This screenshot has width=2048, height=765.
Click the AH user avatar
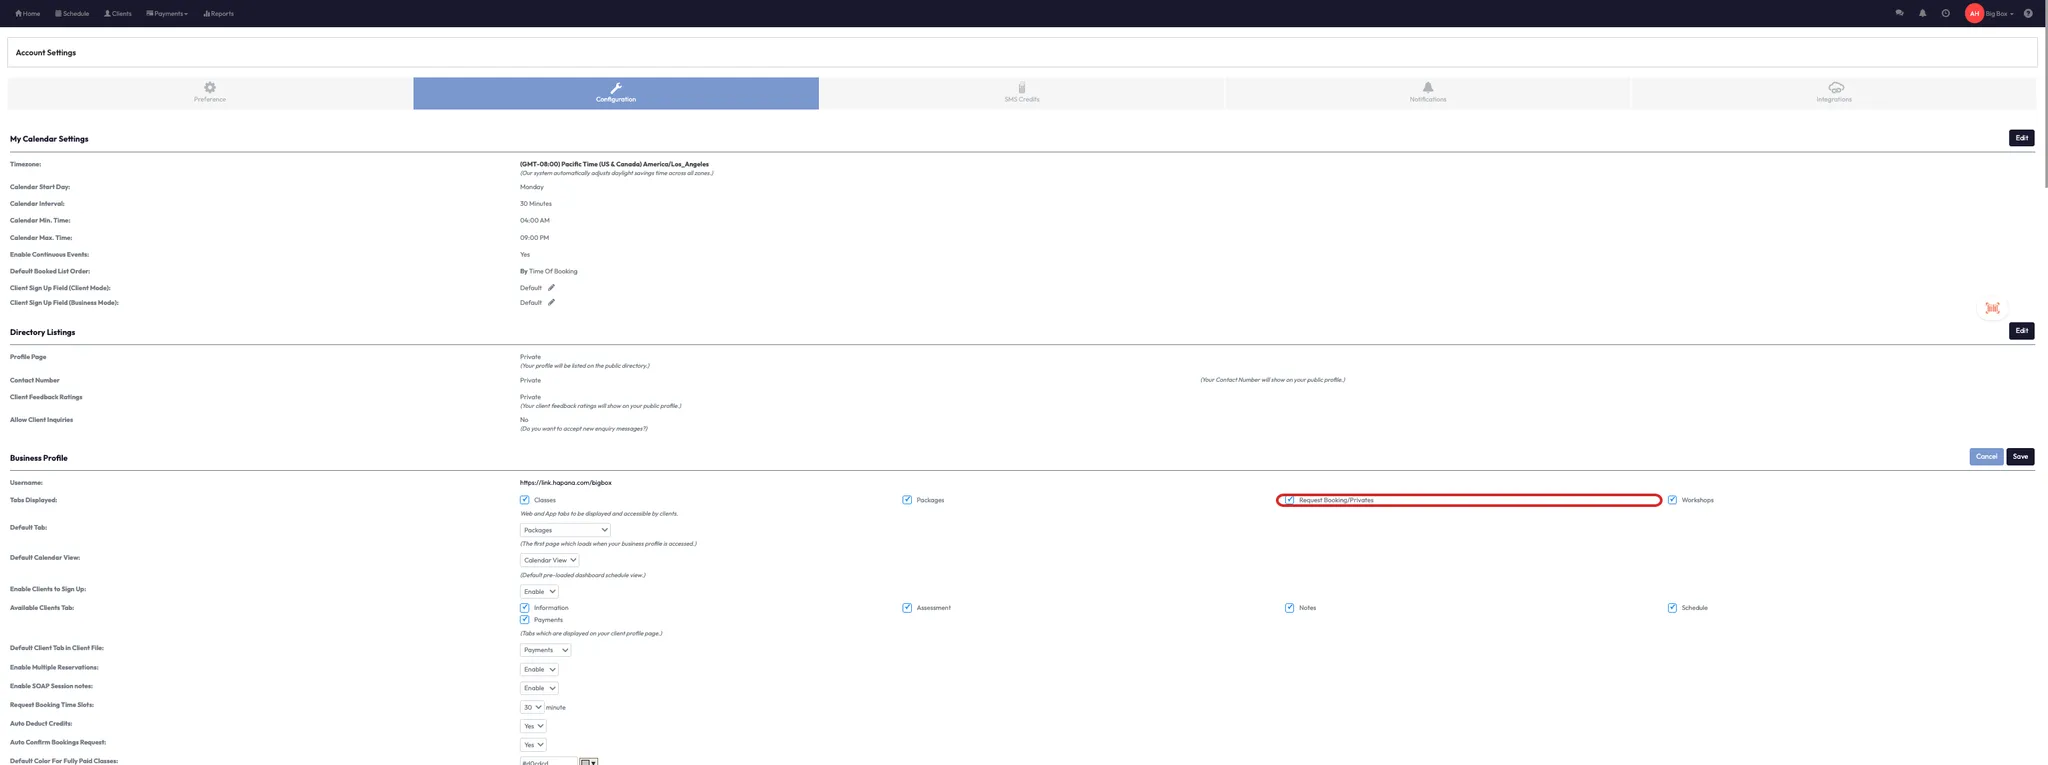click(1974, 13)
